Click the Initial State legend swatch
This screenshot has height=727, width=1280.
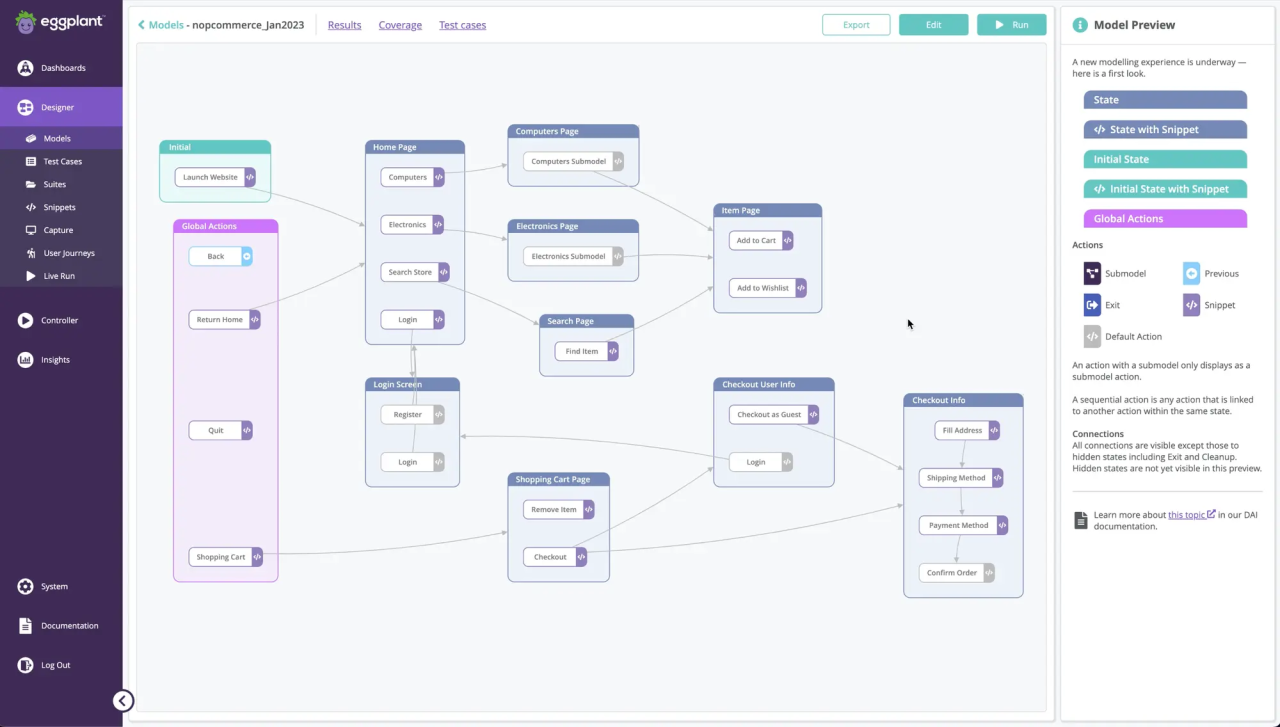click(1165, 159)
